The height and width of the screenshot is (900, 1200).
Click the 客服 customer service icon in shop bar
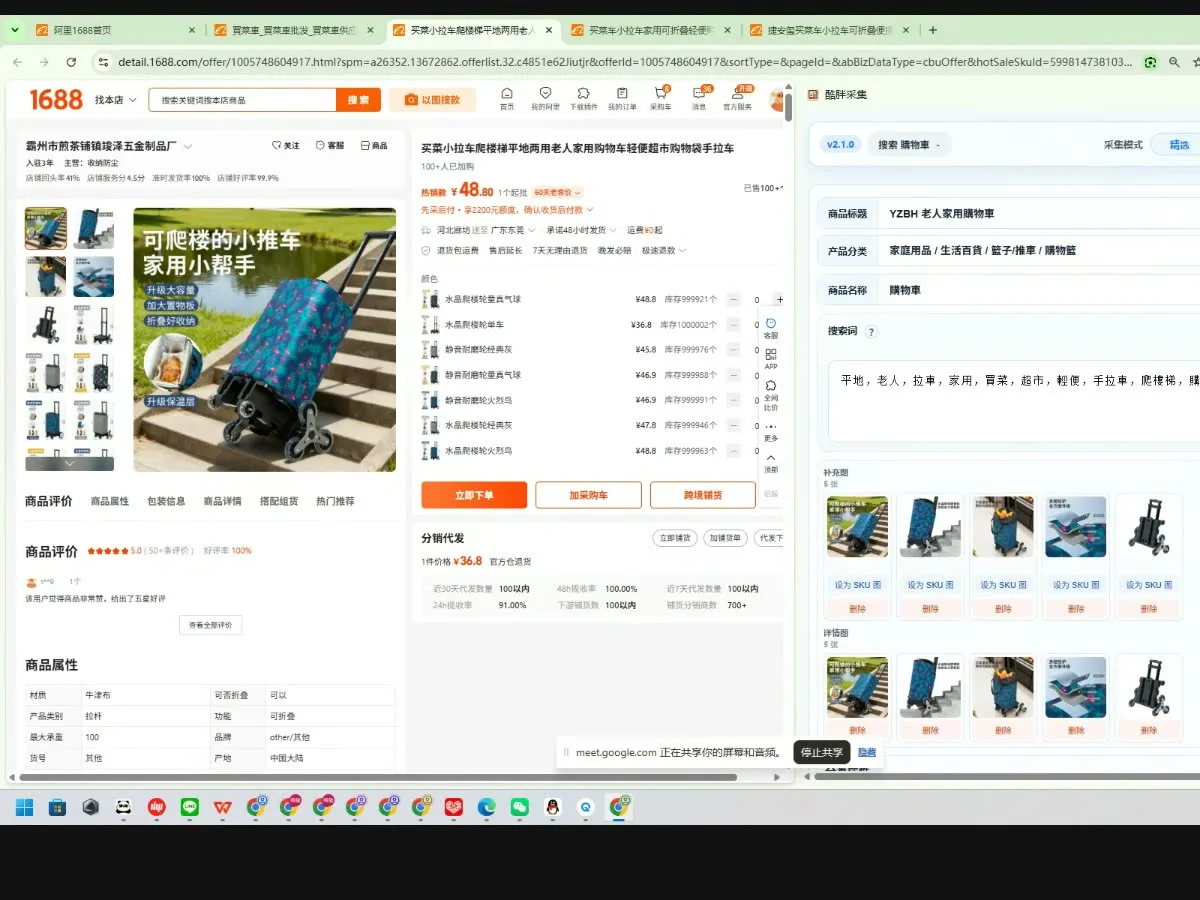(330, 146)
